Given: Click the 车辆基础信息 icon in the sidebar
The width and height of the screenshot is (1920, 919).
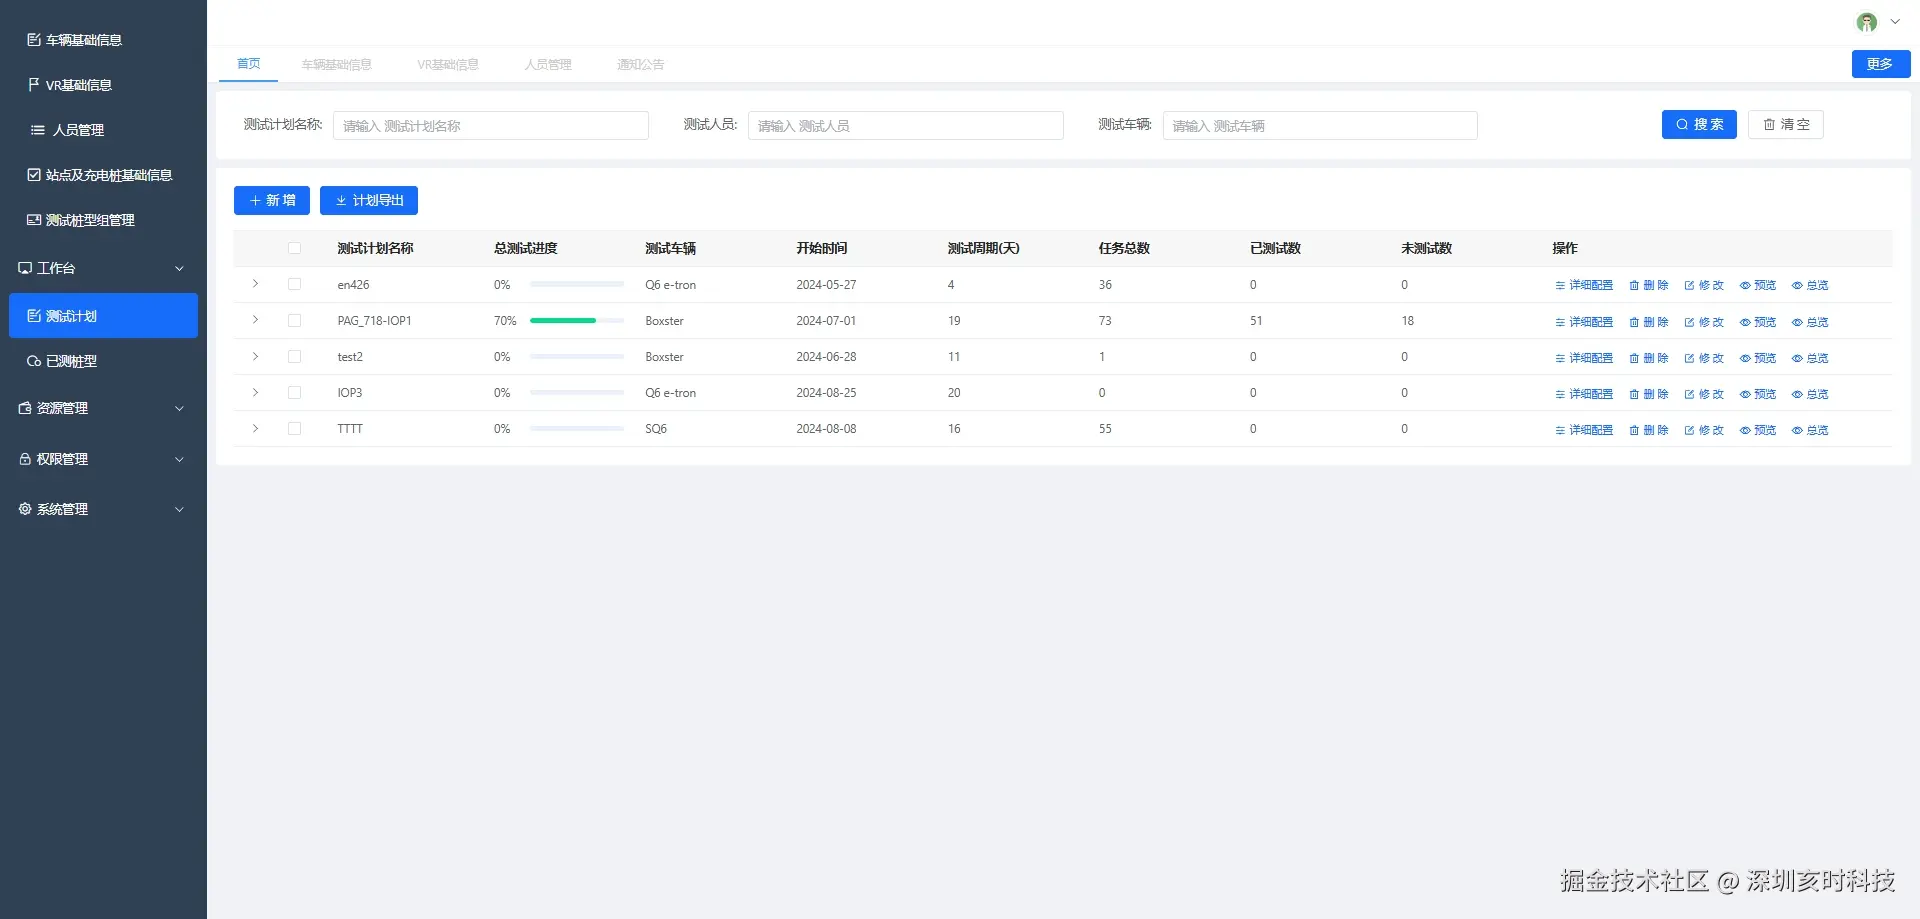Looking at the screenshot, I should click(x=34, y=40).
